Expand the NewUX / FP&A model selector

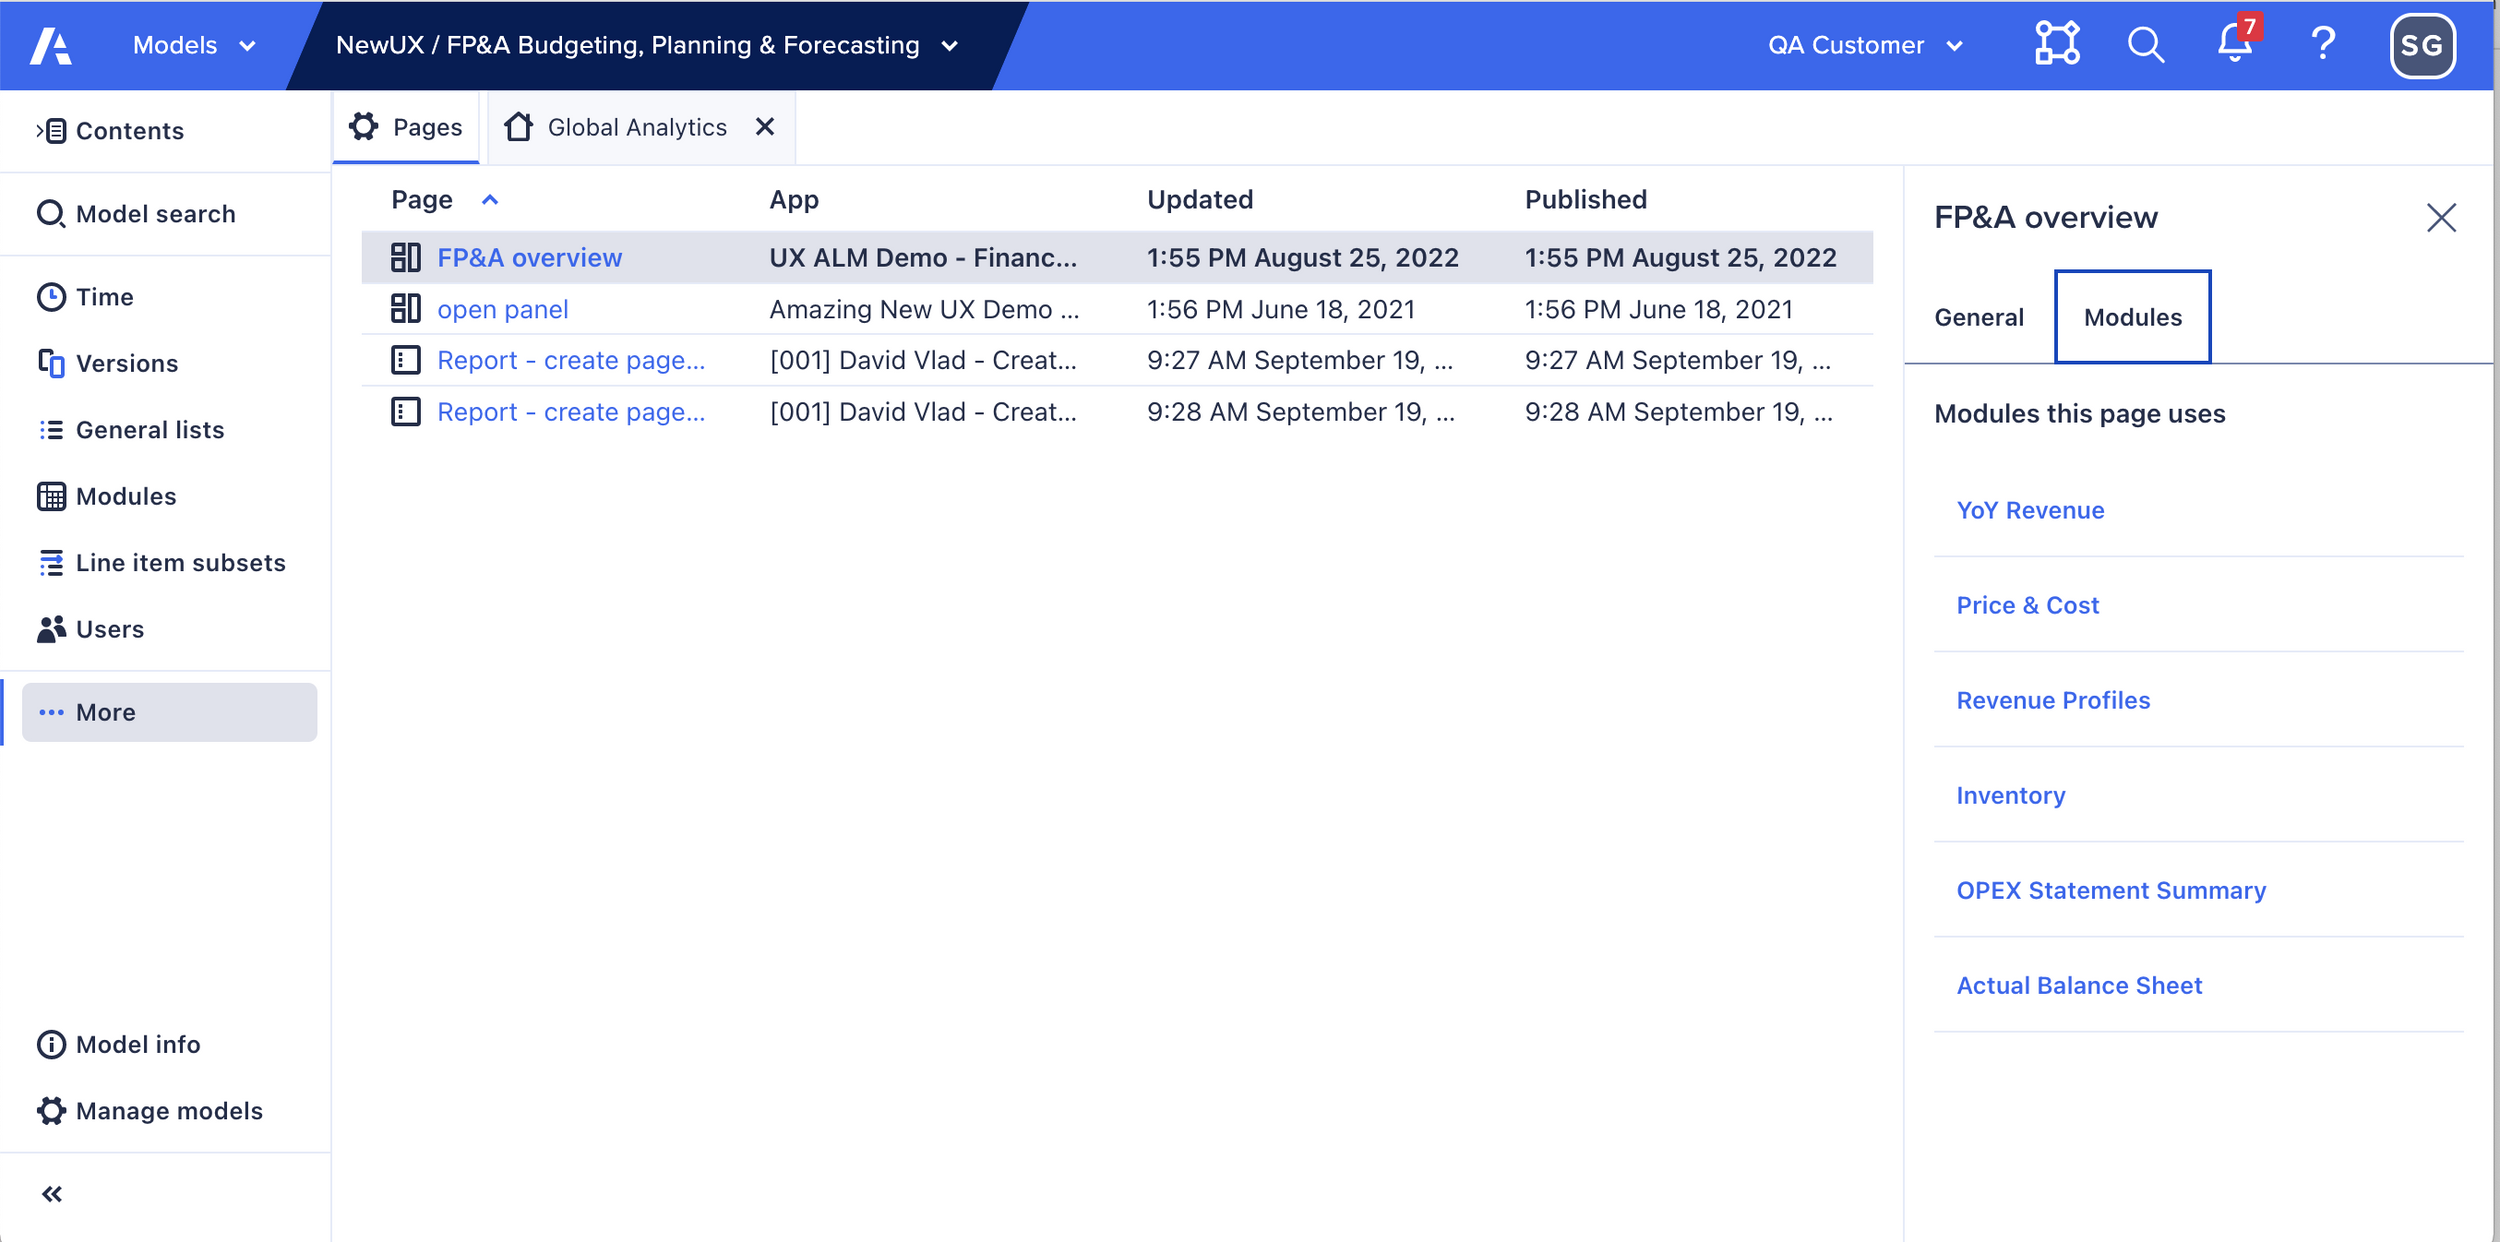(647, 45)
